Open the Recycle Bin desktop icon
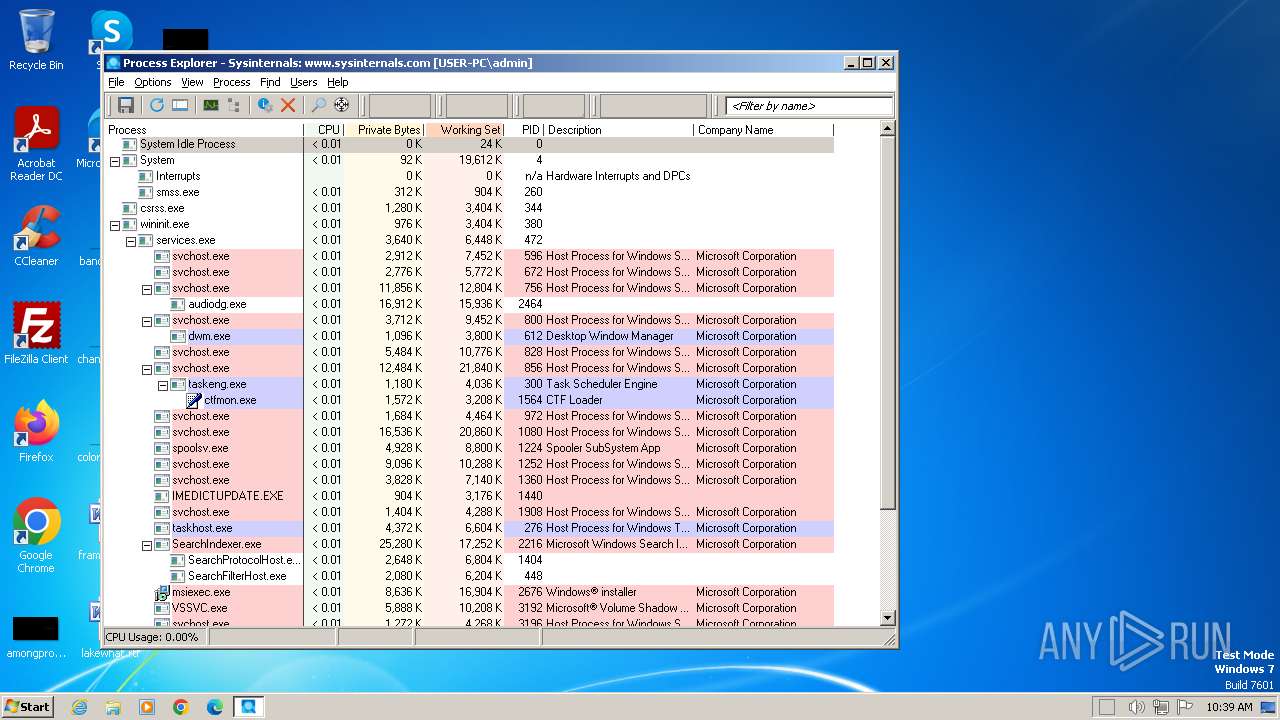This screenshot has height=720, width=1280. click(x=36, y=40)
